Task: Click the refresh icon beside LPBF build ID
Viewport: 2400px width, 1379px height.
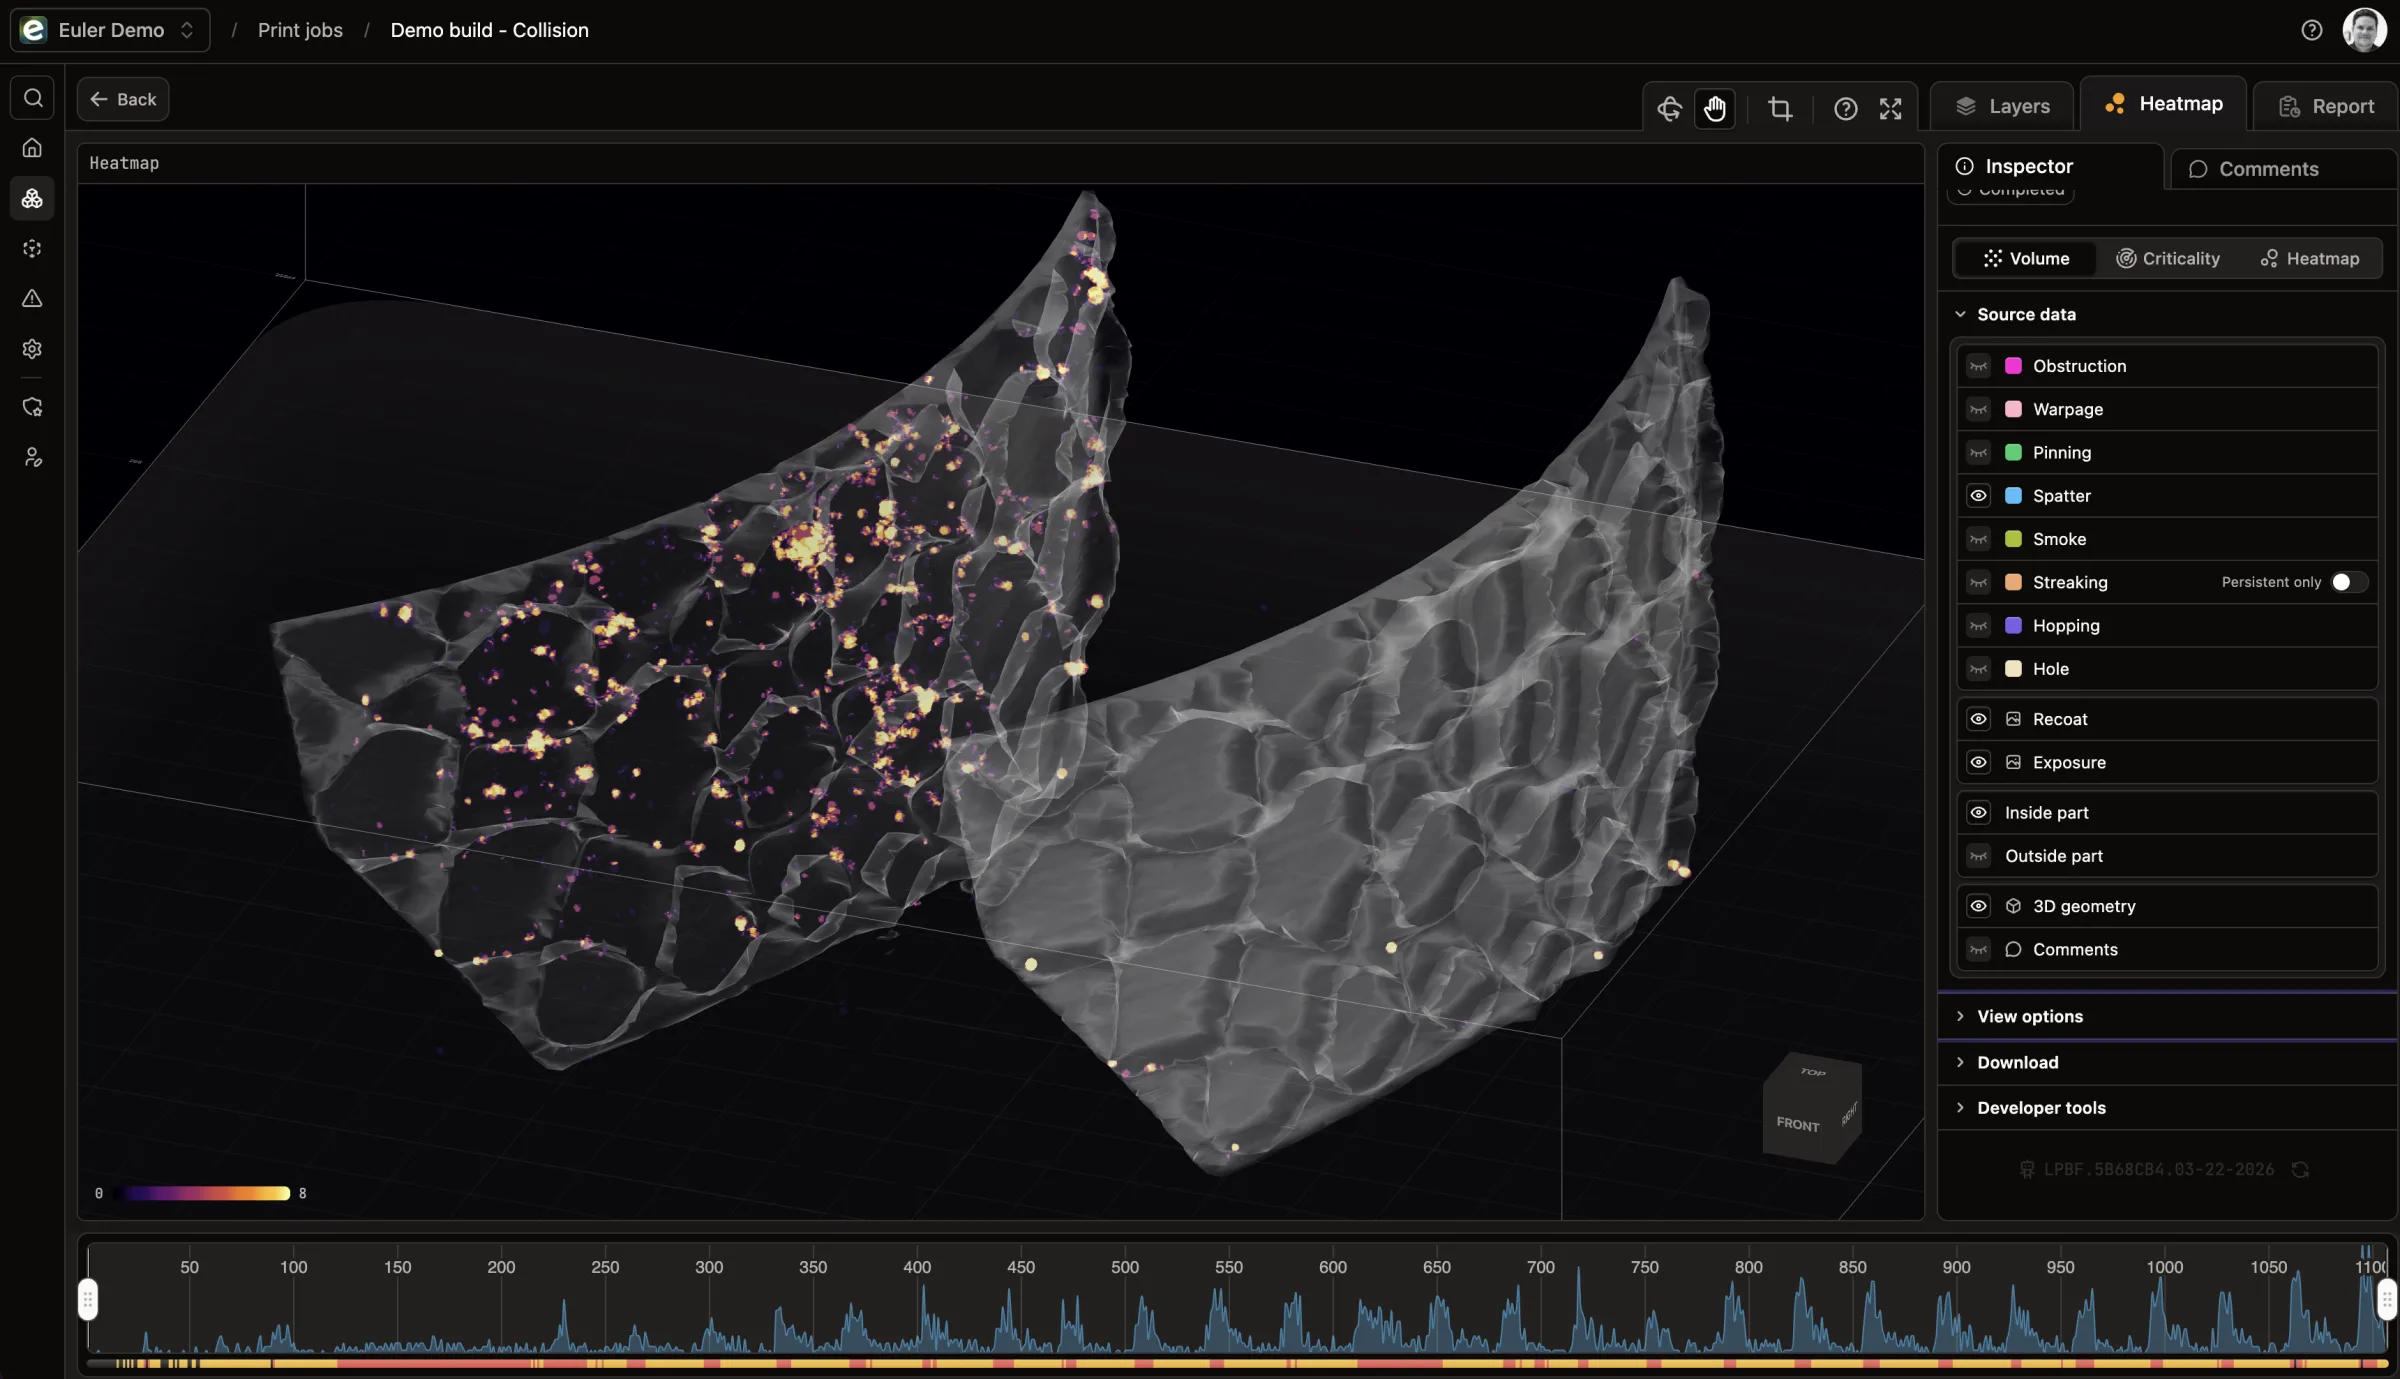Action: click(2300, 1169)
